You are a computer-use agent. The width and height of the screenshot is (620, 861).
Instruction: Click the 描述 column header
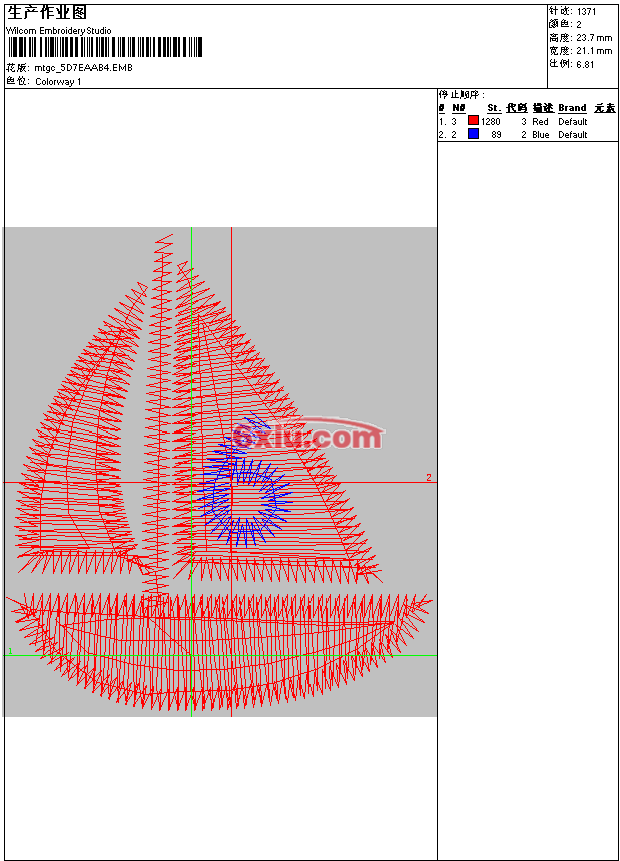[543, 108]
